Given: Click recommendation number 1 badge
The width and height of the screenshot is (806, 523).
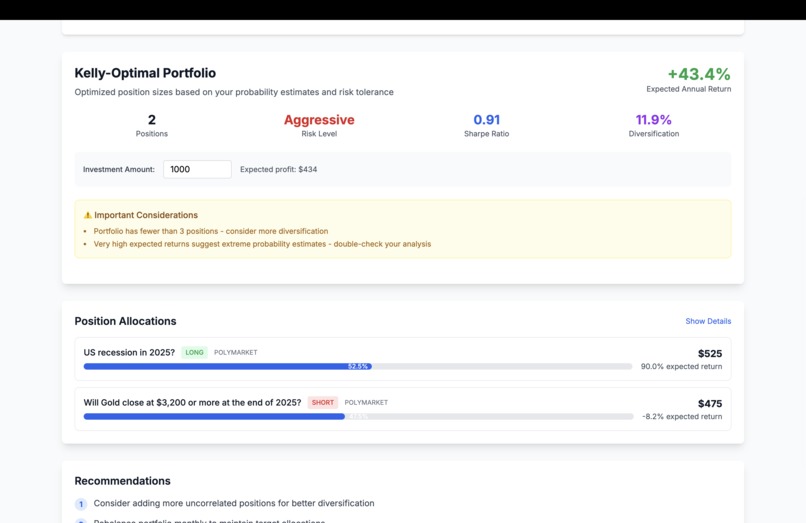Looking at the screenshot, I should pos(81,504).
